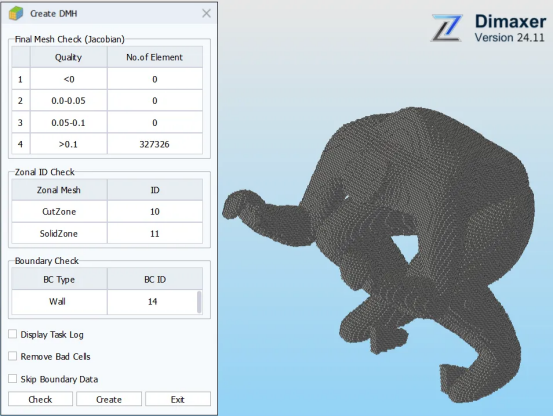The image size is (554, 416).
Task: Select the SolidZone row
Action: [x=107, y=233]
